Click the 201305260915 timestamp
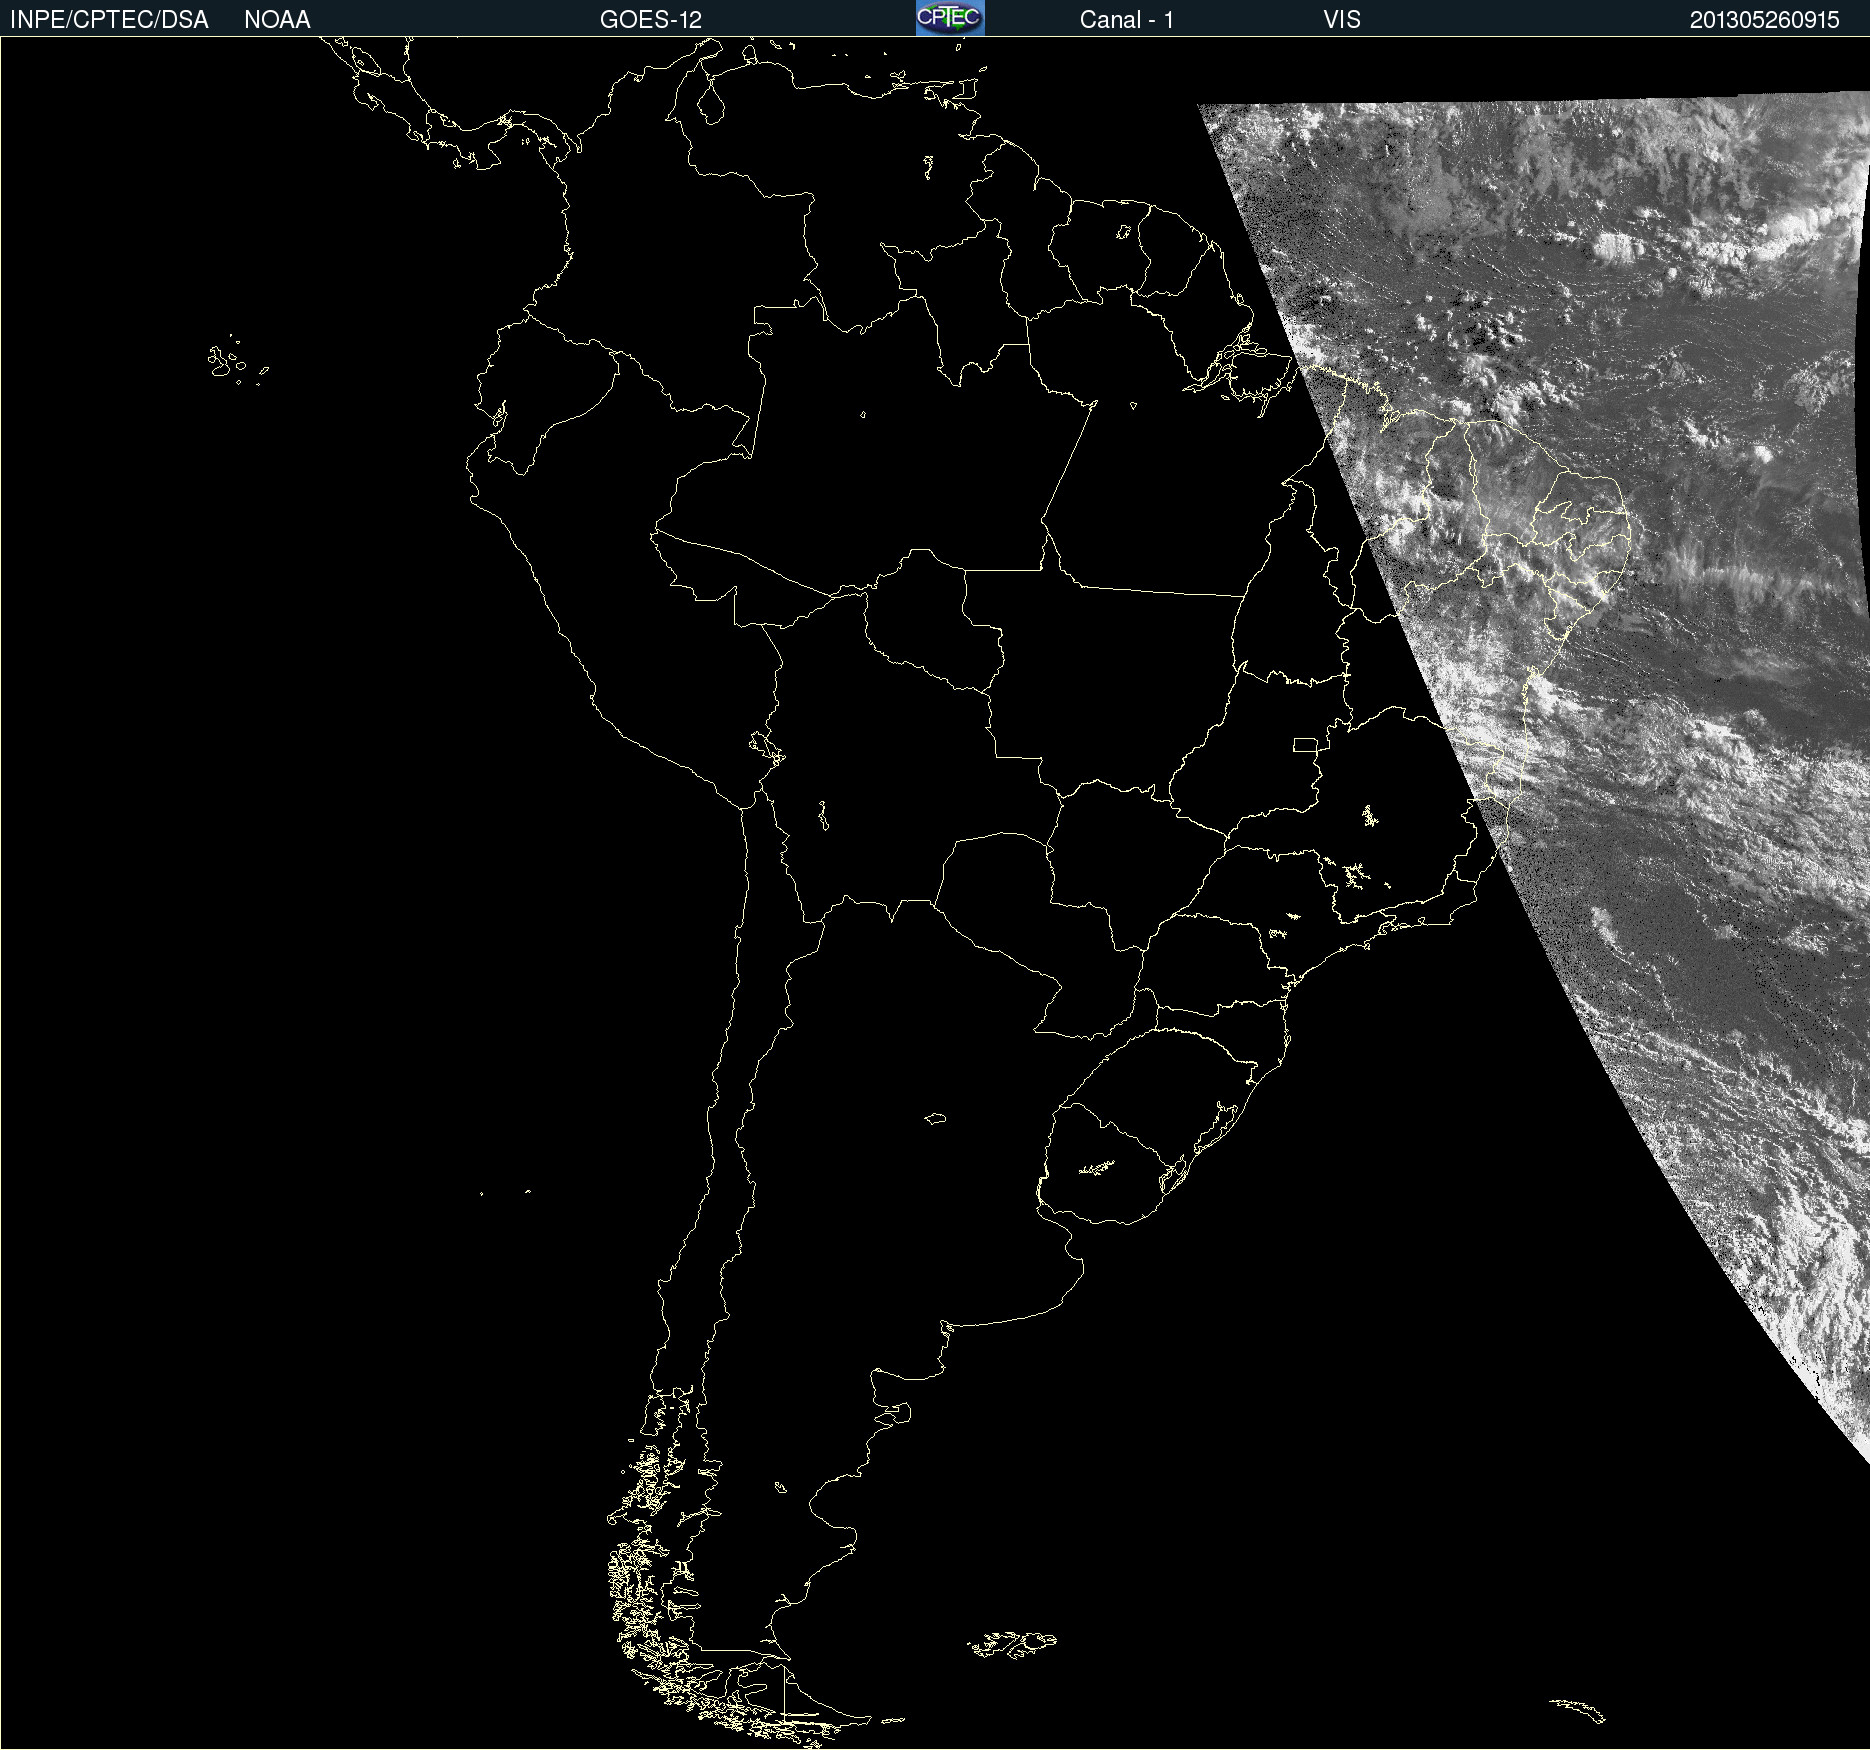1870x1750 pixels. (x=1764, y=20)
